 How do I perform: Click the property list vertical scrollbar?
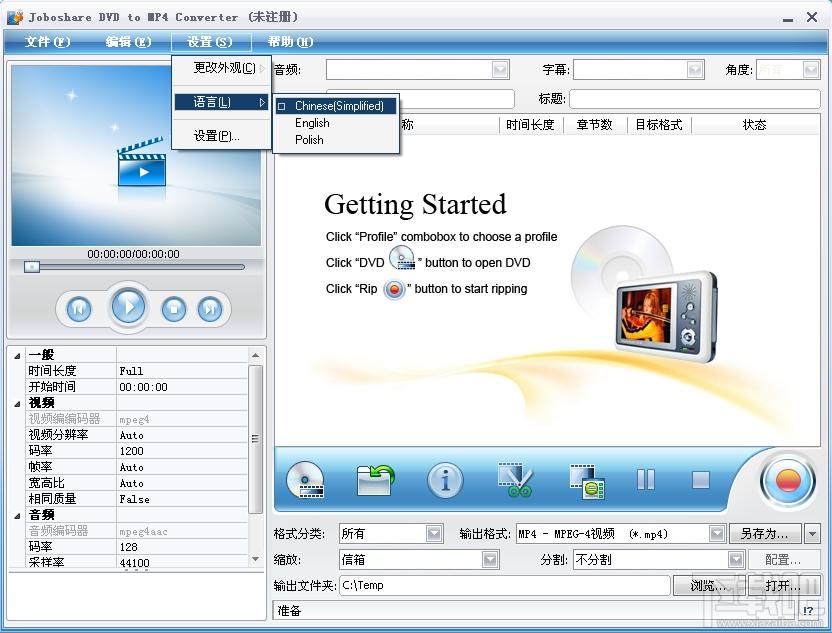255,439
